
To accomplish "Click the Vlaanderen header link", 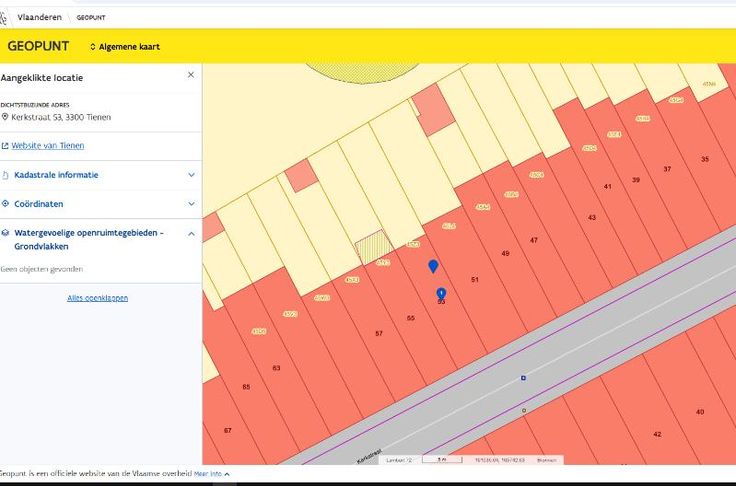I will [x=39, y=18].
